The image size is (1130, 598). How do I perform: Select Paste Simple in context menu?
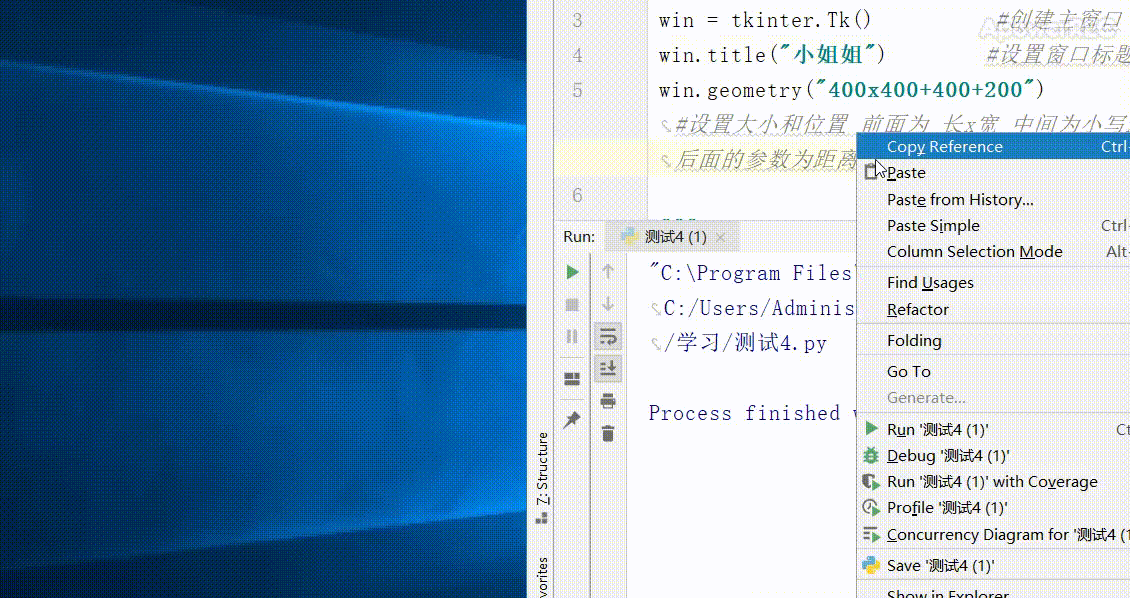(x=993, y=226)
